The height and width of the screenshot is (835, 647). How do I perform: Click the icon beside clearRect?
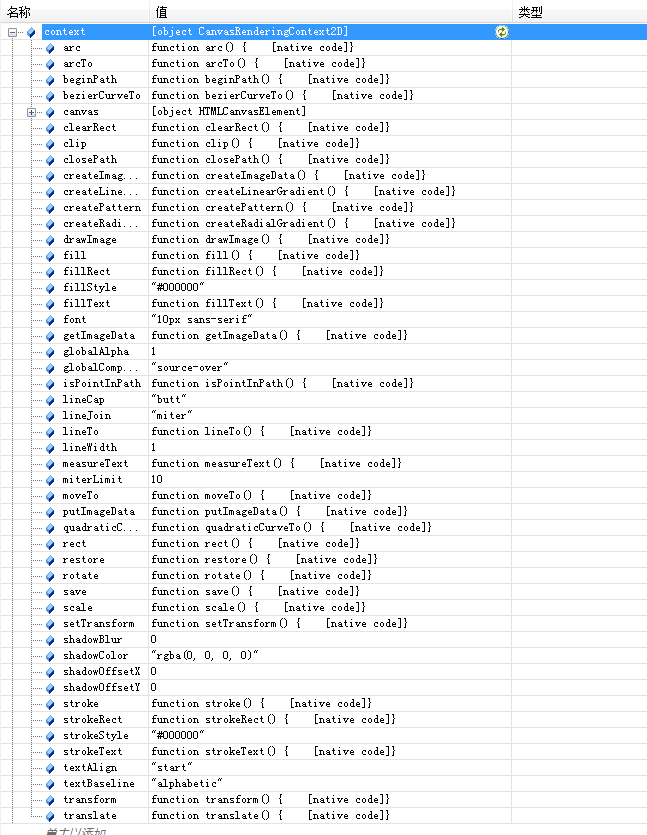point(50,128)
